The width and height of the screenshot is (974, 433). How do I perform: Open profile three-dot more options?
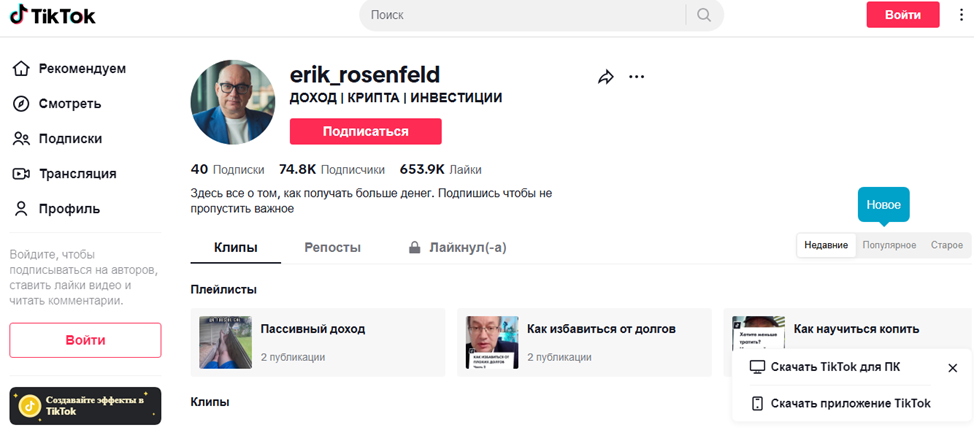point(637,77)
